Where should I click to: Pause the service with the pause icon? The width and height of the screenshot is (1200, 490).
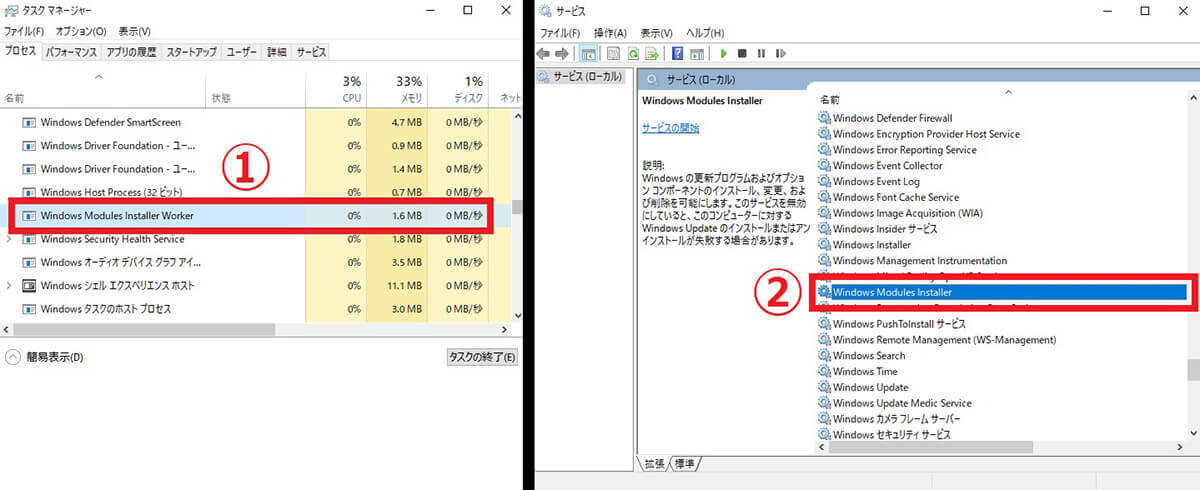click(761, 53)
